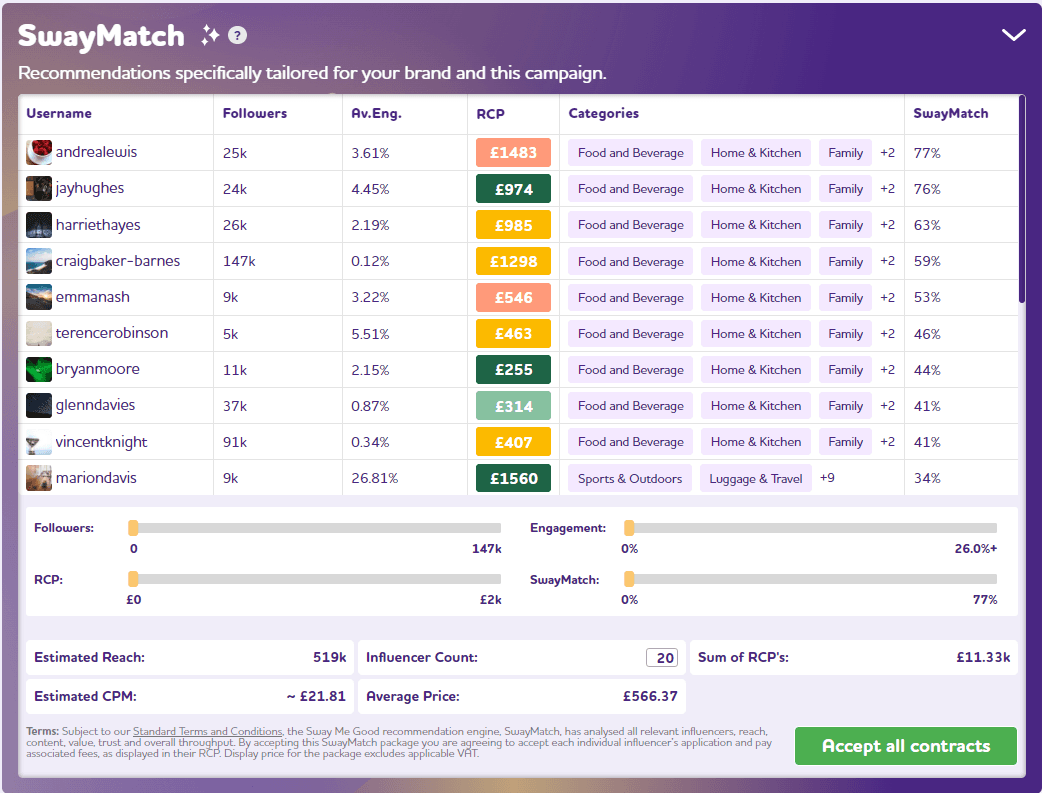Click Luggage & Travel tag for mariondavis
The width and height of the screenshot is (1042, 793).
click(x=756, y=478)
